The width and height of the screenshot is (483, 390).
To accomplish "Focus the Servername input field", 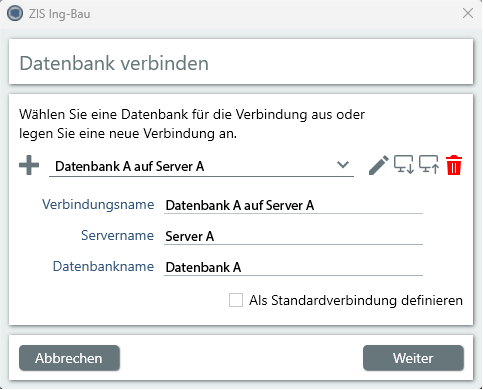I will [293, 236].
